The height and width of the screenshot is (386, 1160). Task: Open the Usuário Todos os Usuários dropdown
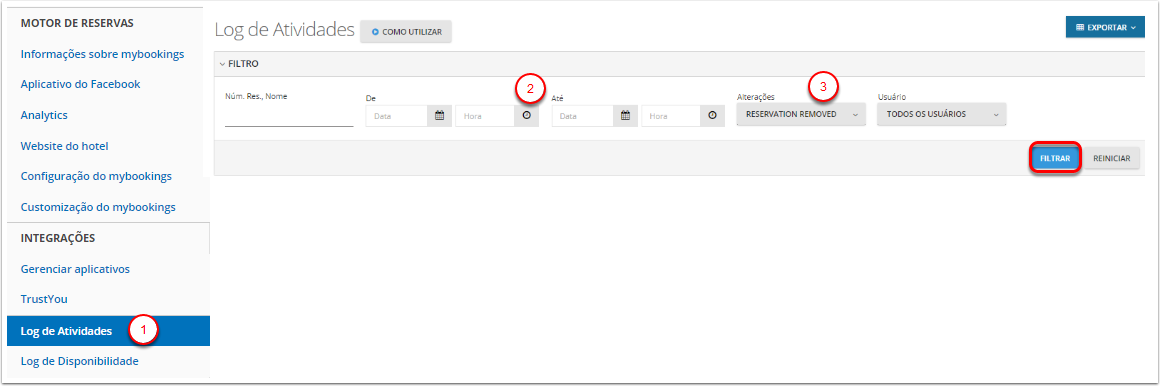point(942,115)
